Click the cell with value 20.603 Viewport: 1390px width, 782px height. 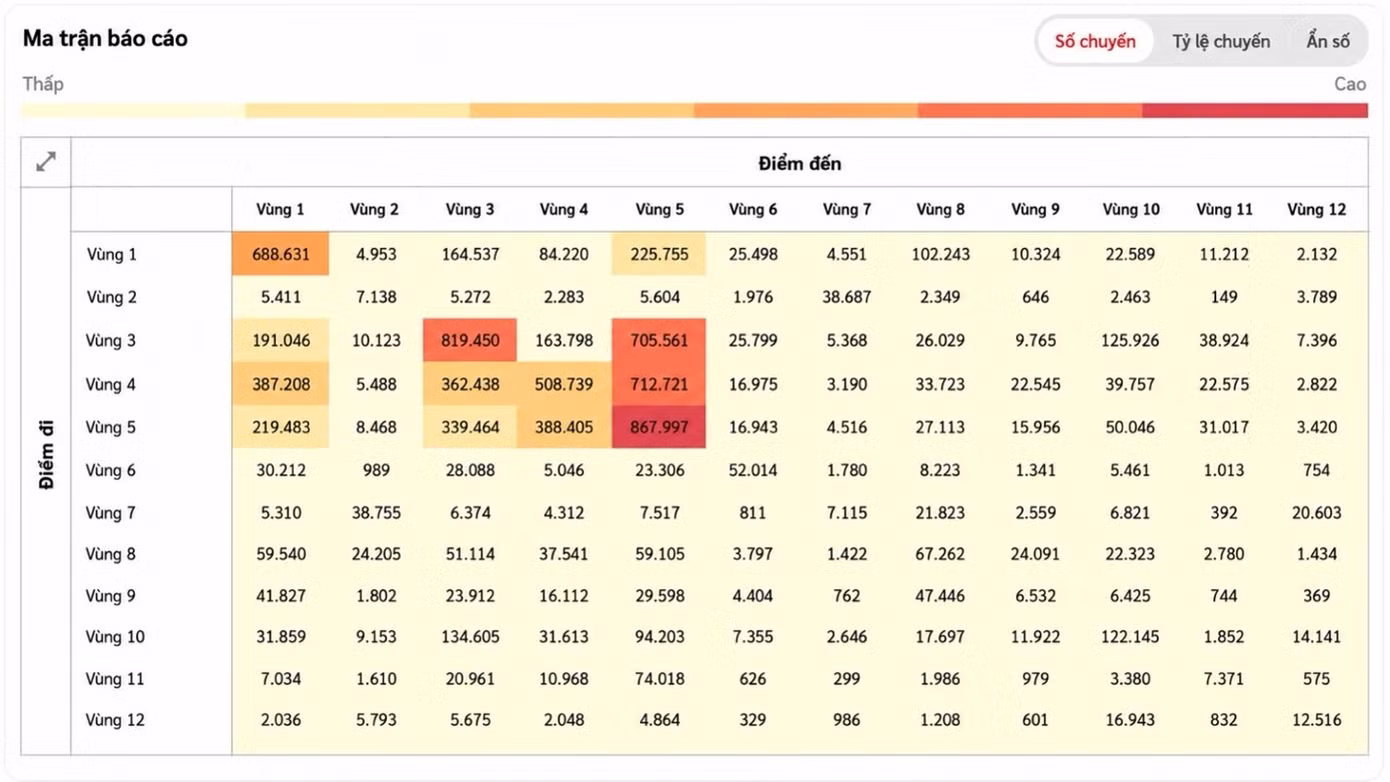pos(1316,513)
